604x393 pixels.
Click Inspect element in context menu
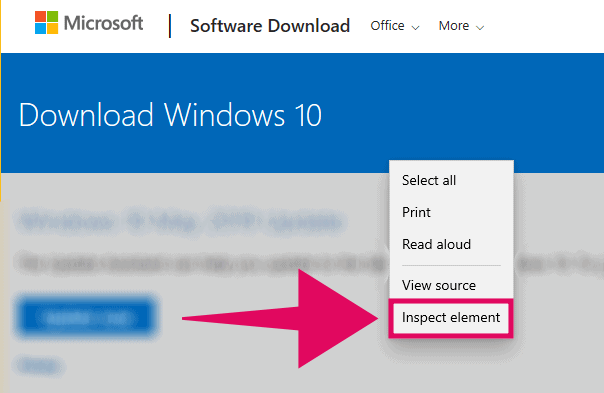(451, 317)
